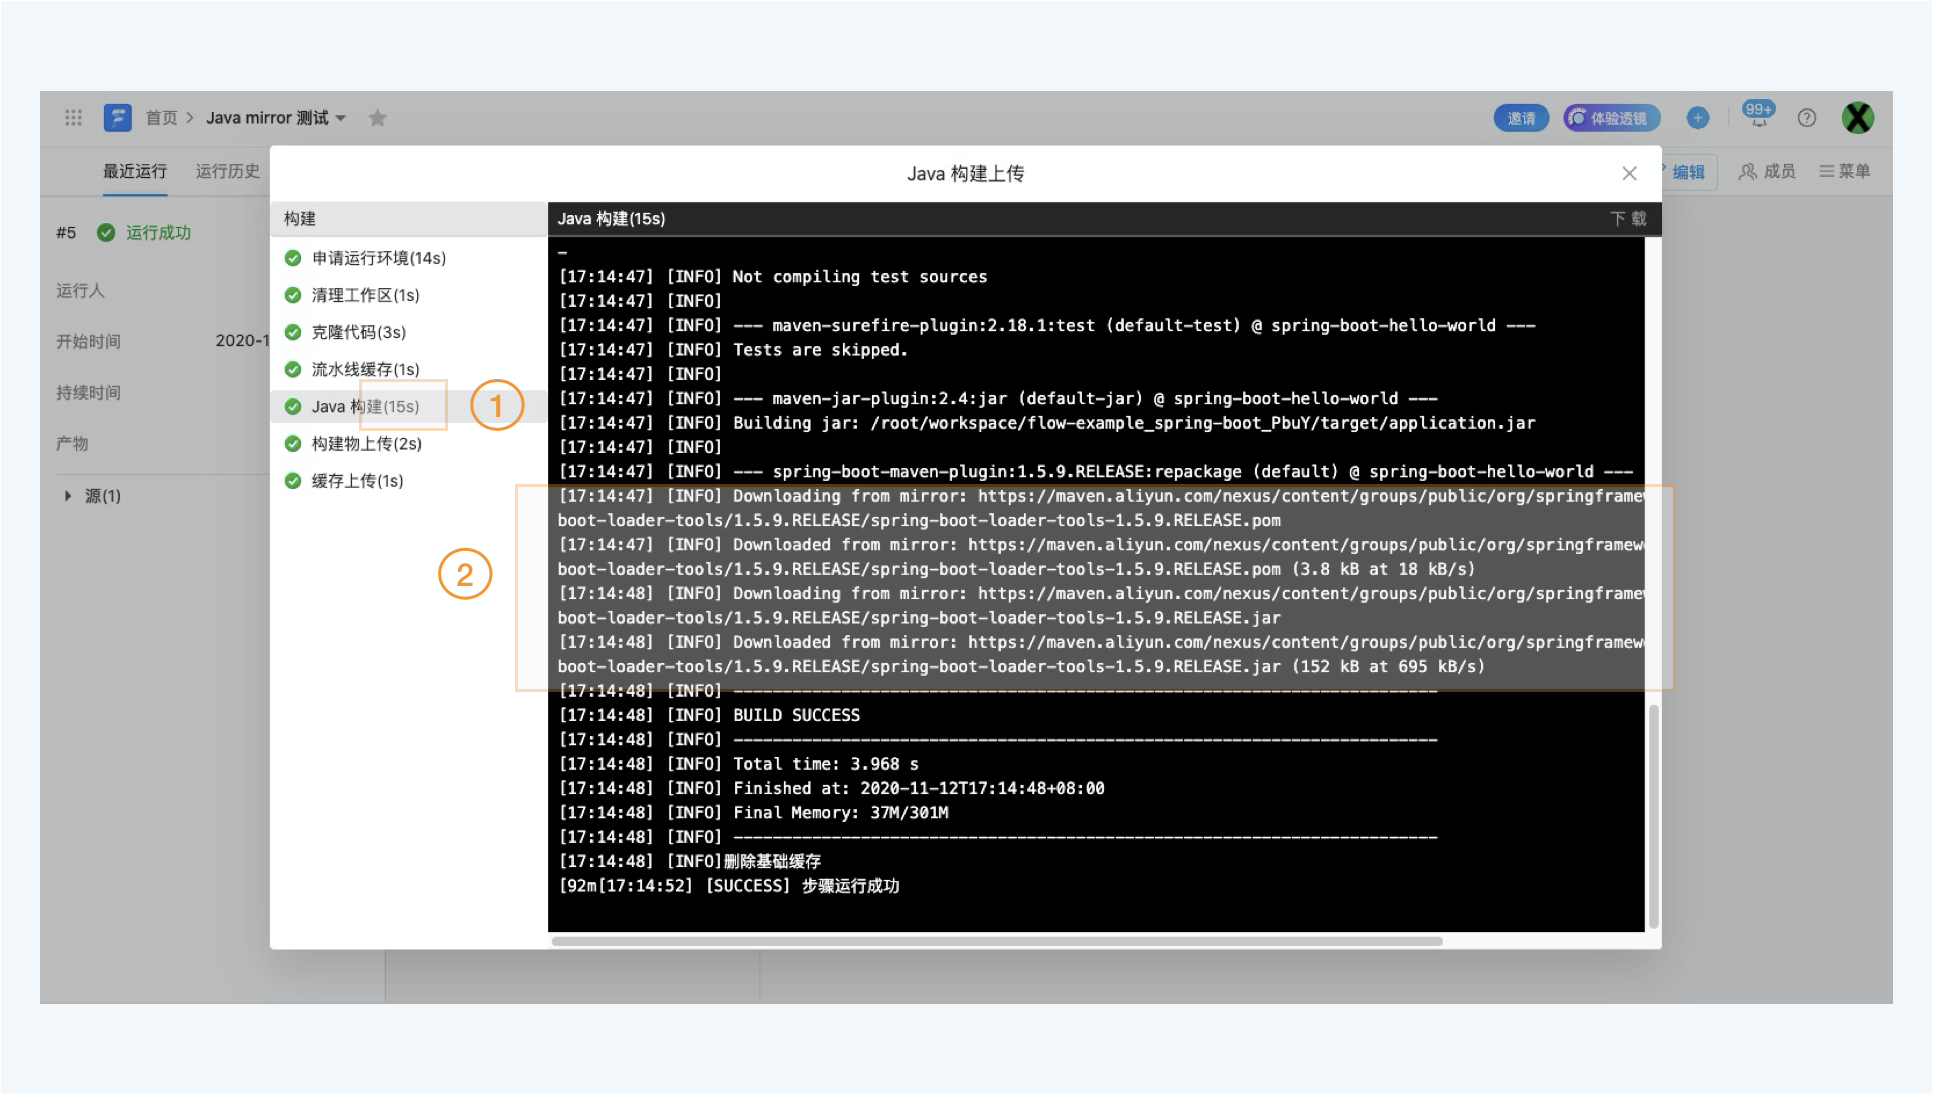Select step 流水线缓存(1s)
The image size is (1933, 1094).
[409, 369]
